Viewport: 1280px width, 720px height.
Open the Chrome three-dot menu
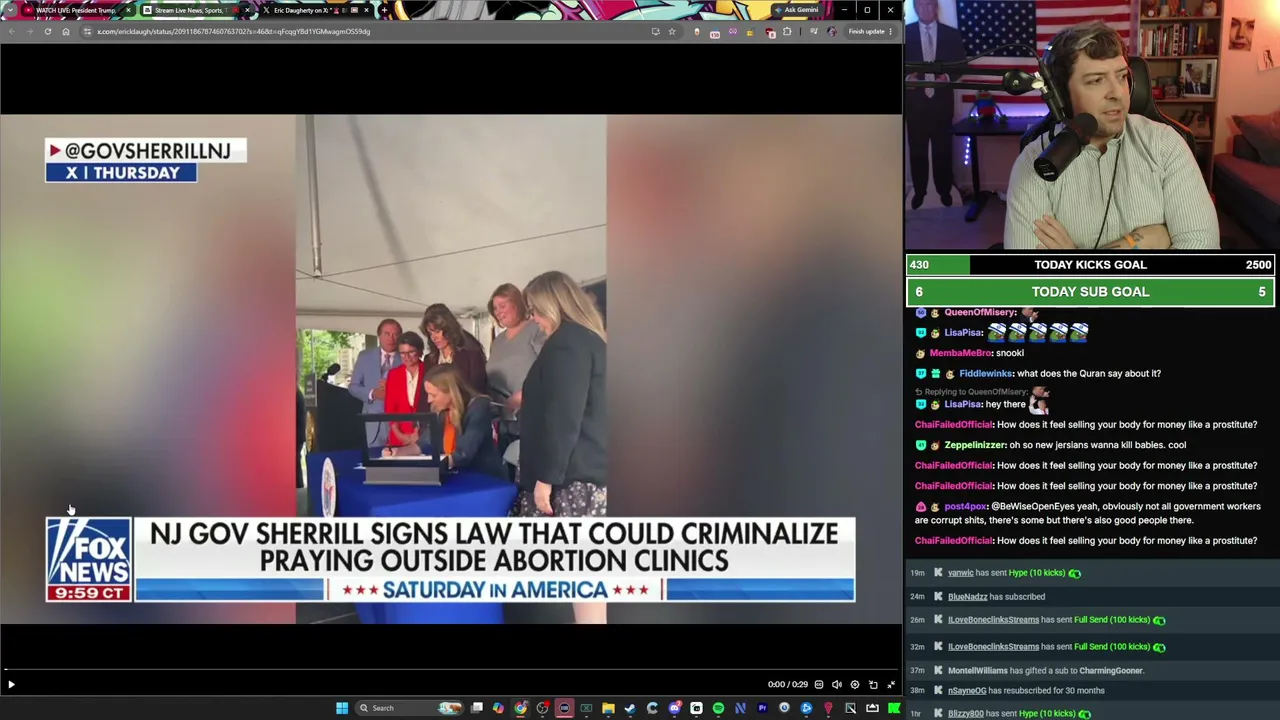(891, 31)
